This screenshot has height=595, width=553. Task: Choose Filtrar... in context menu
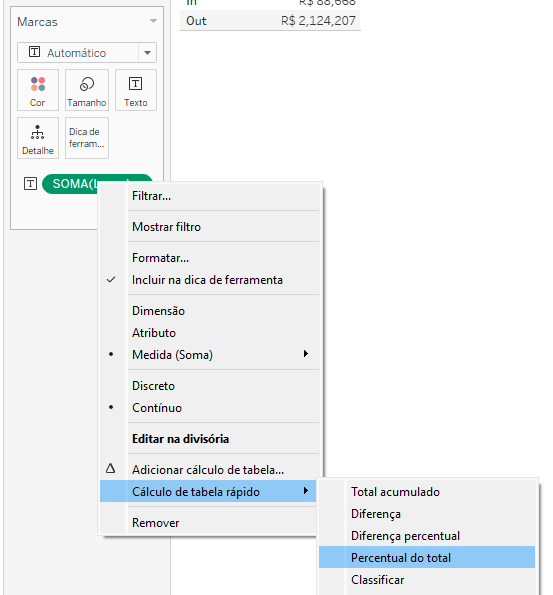pos(210,196)
